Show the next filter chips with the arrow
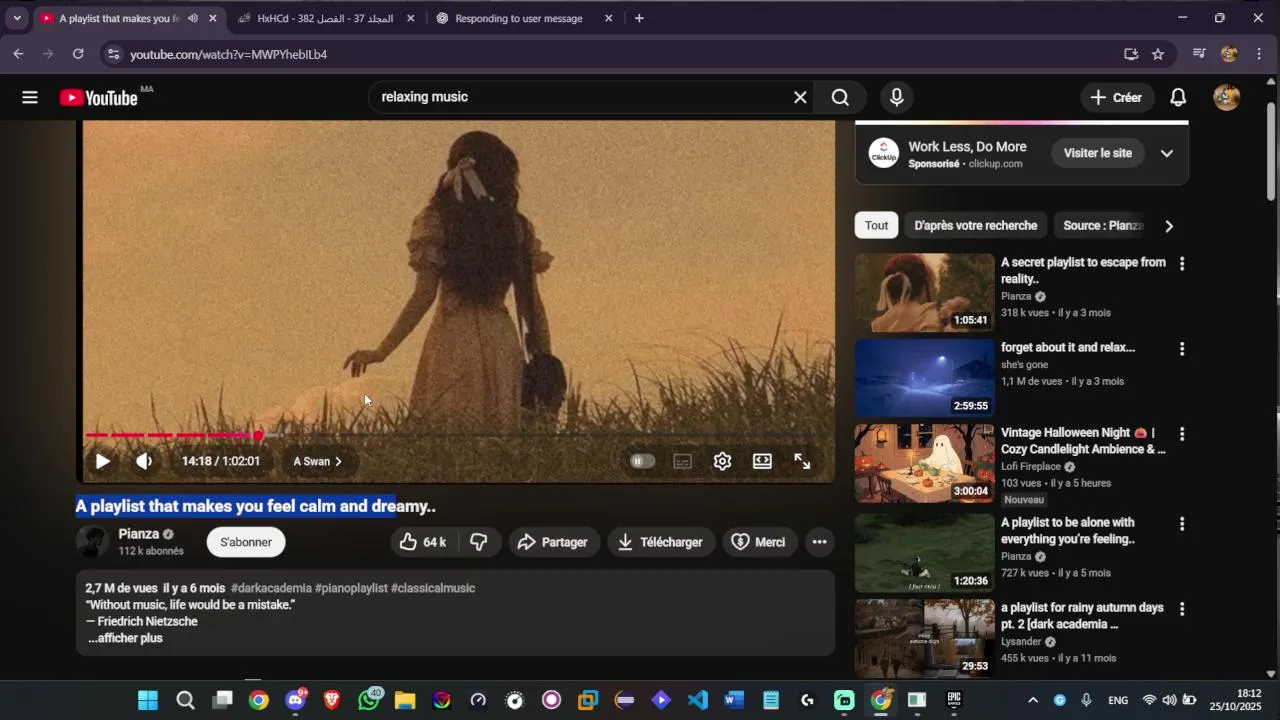Viewport: 1280px width, 720px height. pos(1169,226)
